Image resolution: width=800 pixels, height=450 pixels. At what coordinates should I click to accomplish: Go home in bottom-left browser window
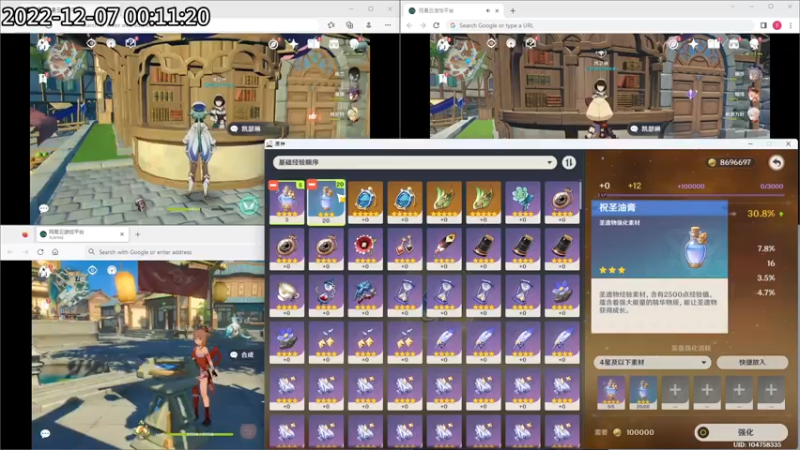pyautogui.click(x=55, y=252)
